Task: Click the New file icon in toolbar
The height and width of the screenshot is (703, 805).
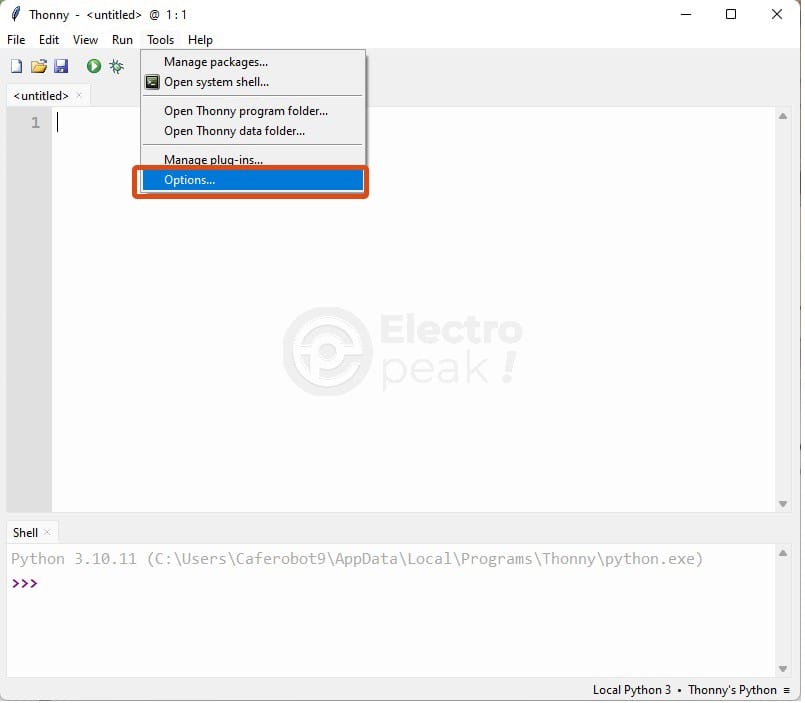Action: [16, 67]
